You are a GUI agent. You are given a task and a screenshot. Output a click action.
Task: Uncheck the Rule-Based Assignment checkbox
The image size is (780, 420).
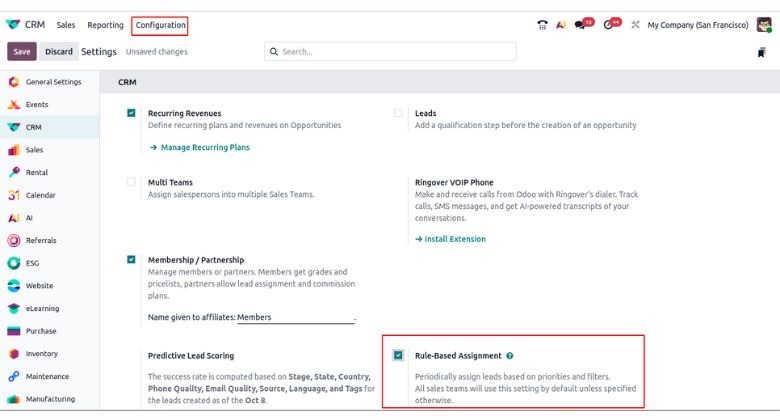398,355
